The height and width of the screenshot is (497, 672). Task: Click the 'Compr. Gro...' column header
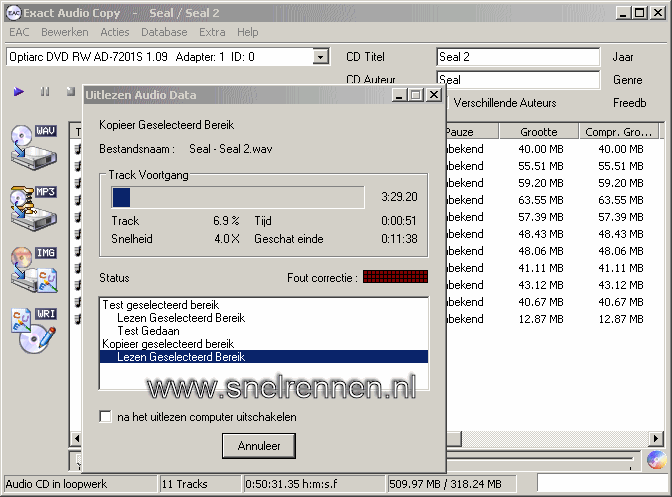coord(619,132)
